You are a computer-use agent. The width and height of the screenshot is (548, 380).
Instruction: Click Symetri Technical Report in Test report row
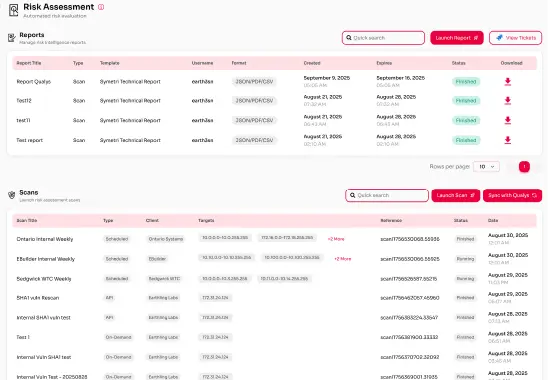(x=130, y=140)
